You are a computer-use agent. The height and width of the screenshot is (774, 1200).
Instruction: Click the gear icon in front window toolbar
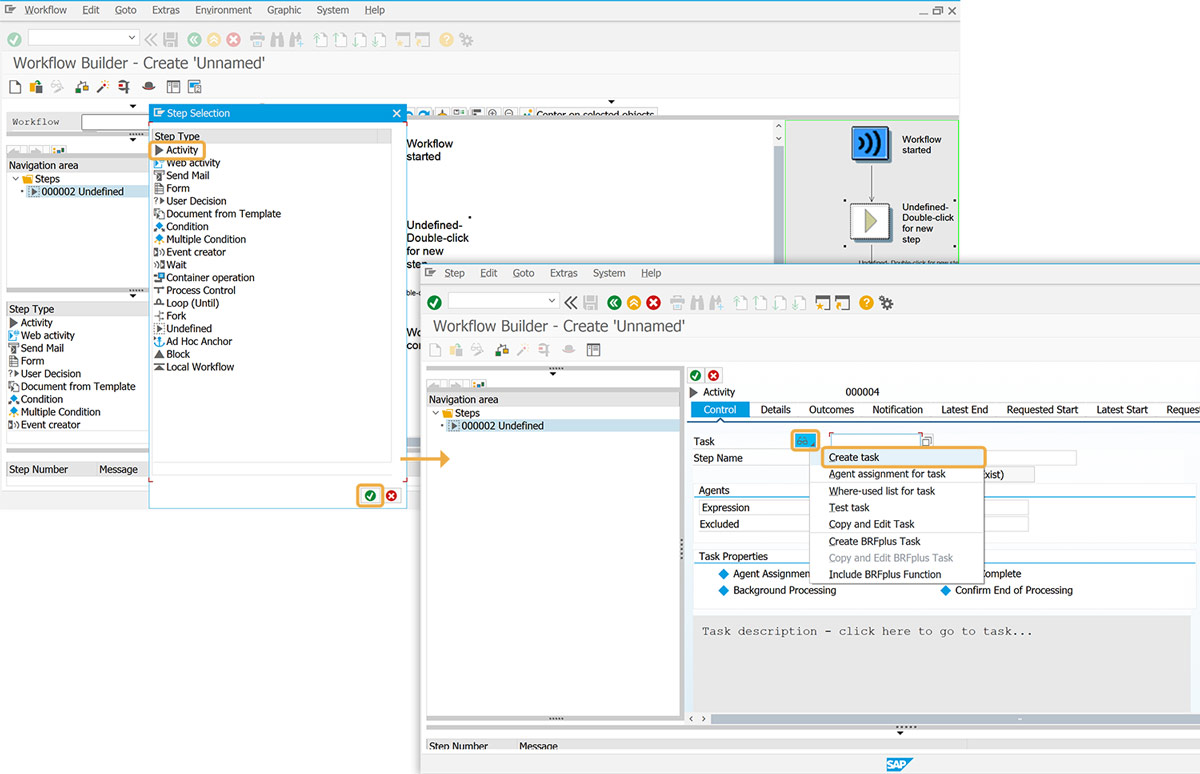[x=886, y=302]
